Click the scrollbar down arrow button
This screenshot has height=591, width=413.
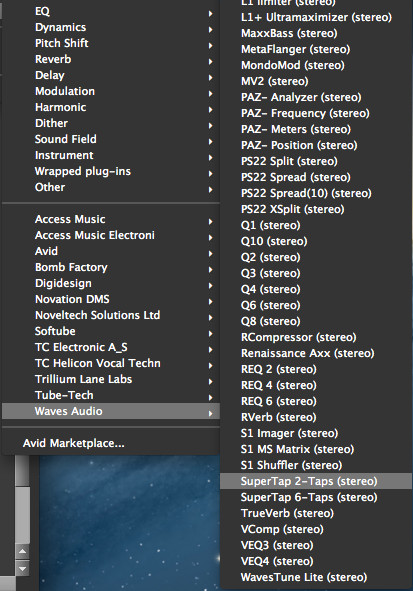coord(22,568)
